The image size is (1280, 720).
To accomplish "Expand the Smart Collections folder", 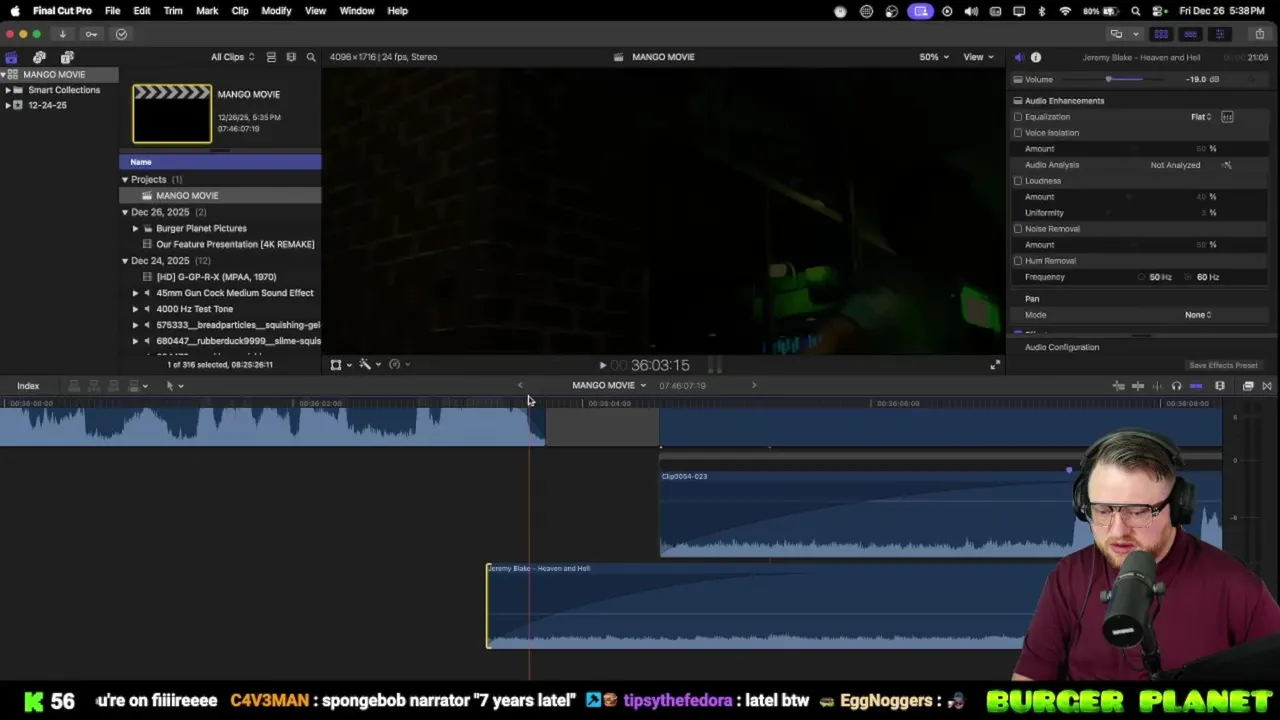I will (8, 90).
